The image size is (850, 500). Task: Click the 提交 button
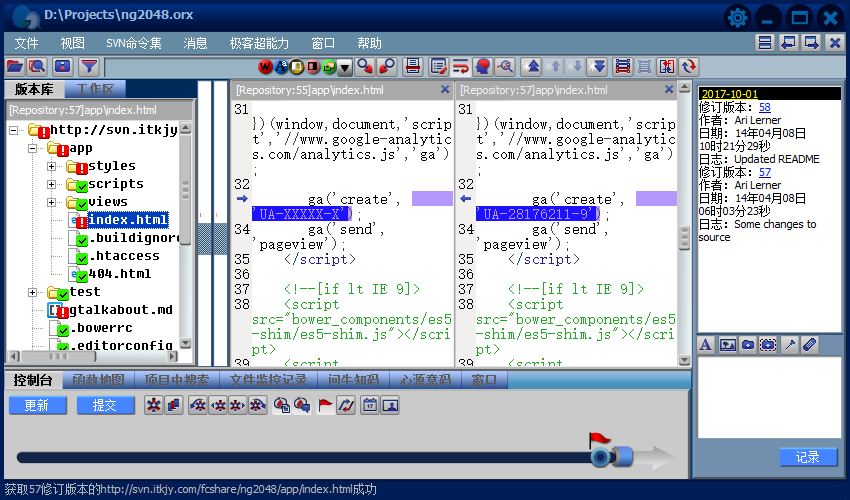point(105,405)
